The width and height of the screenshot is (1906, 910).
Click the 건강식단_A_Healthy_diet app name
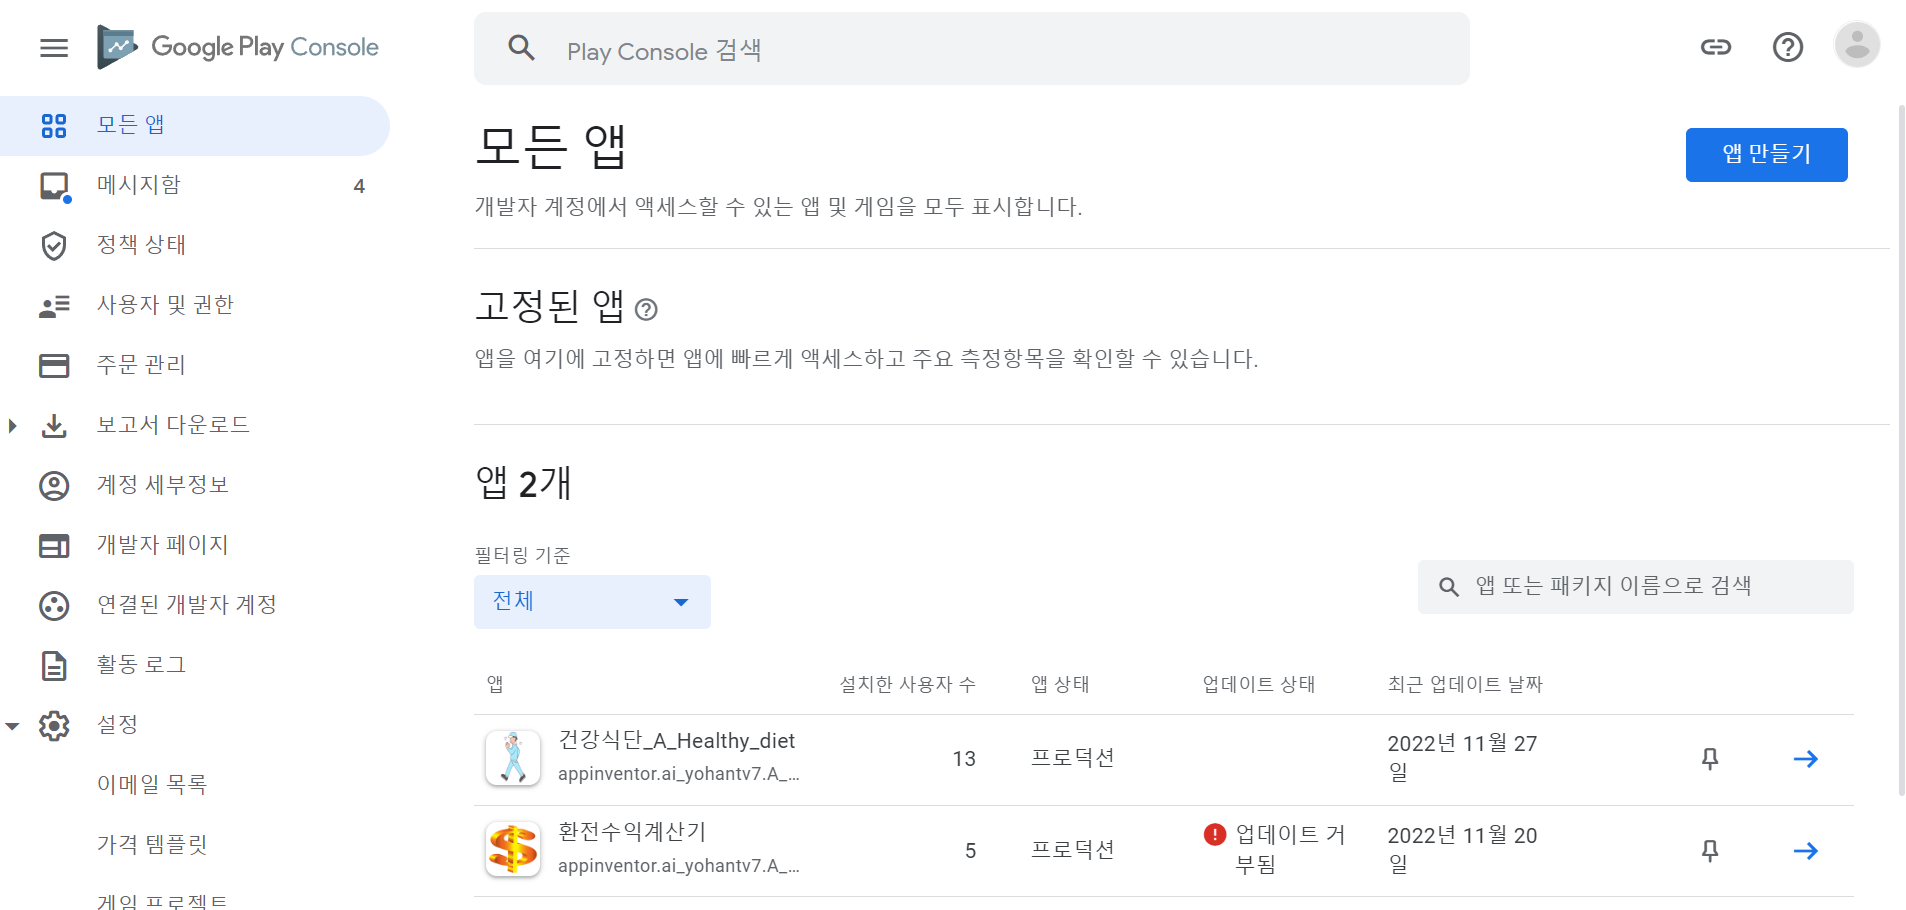pos(676,741)
